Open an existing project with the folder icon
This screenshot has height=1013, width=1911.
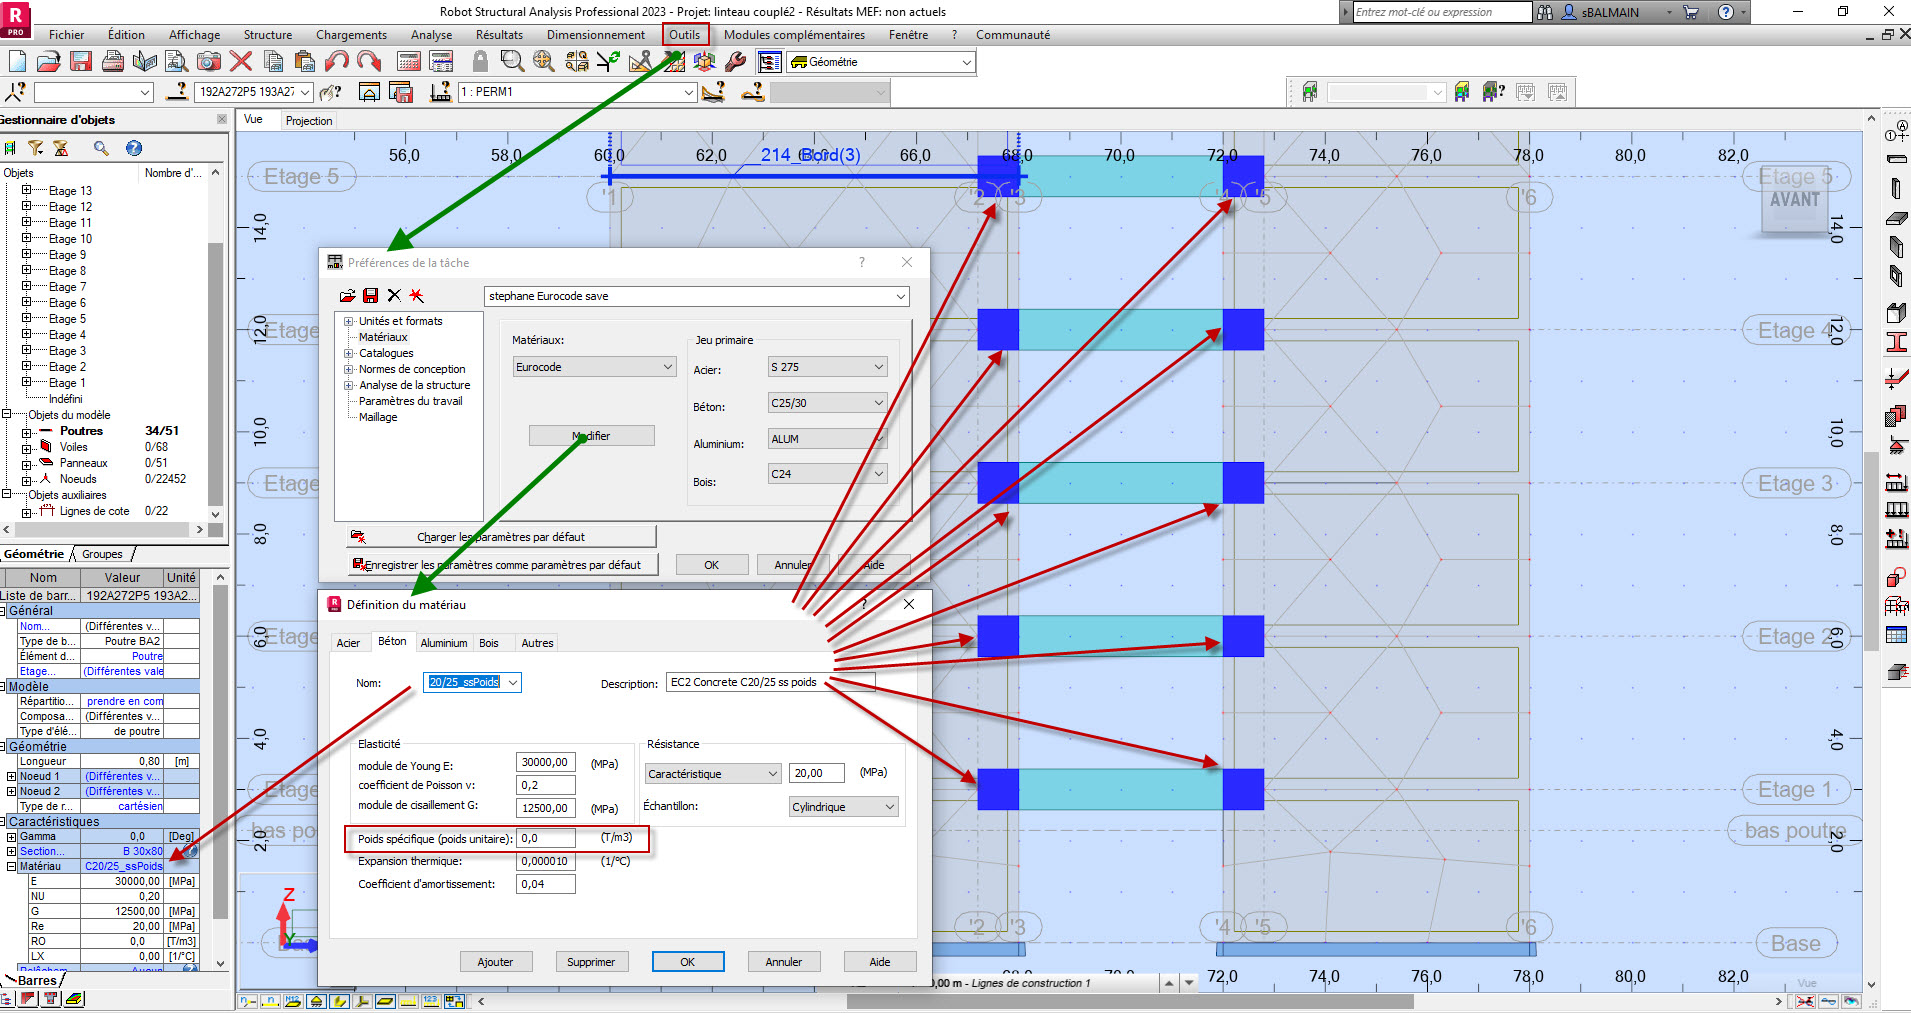tap(48, 61)
